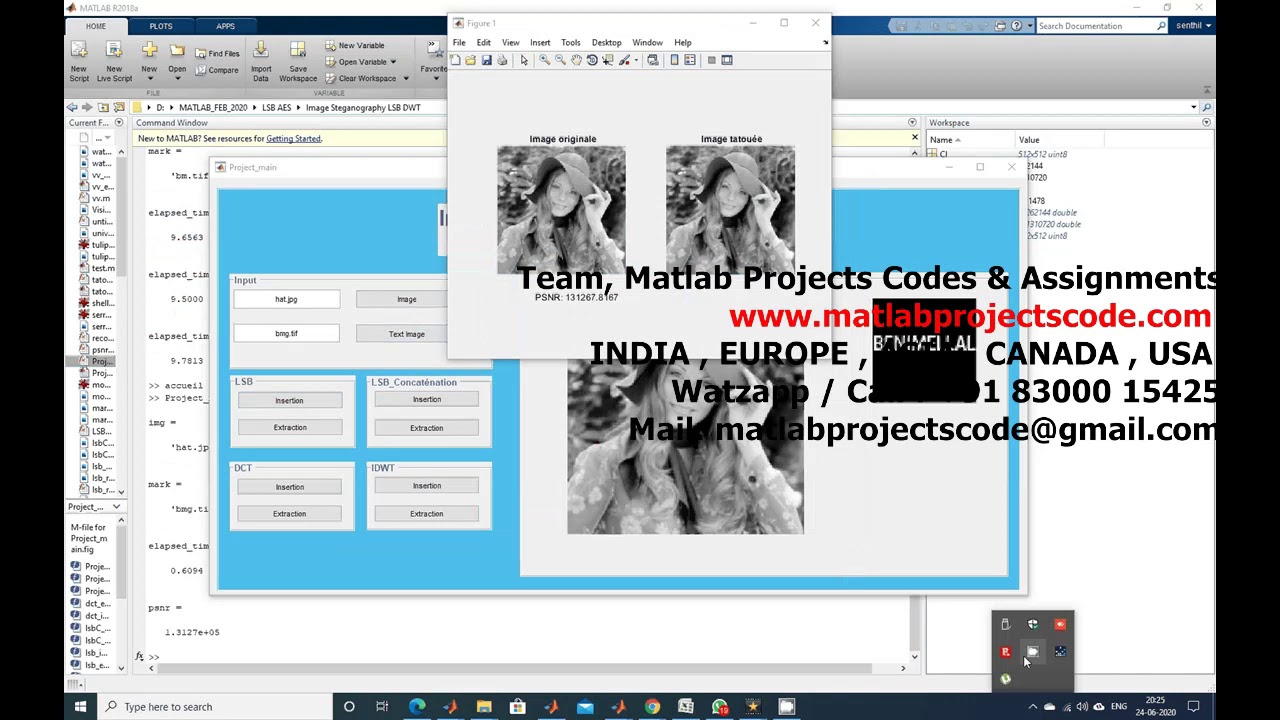Select Data Cursor tool in Figure 1
Screen dimensions: 1280x720
pos(607,60)
